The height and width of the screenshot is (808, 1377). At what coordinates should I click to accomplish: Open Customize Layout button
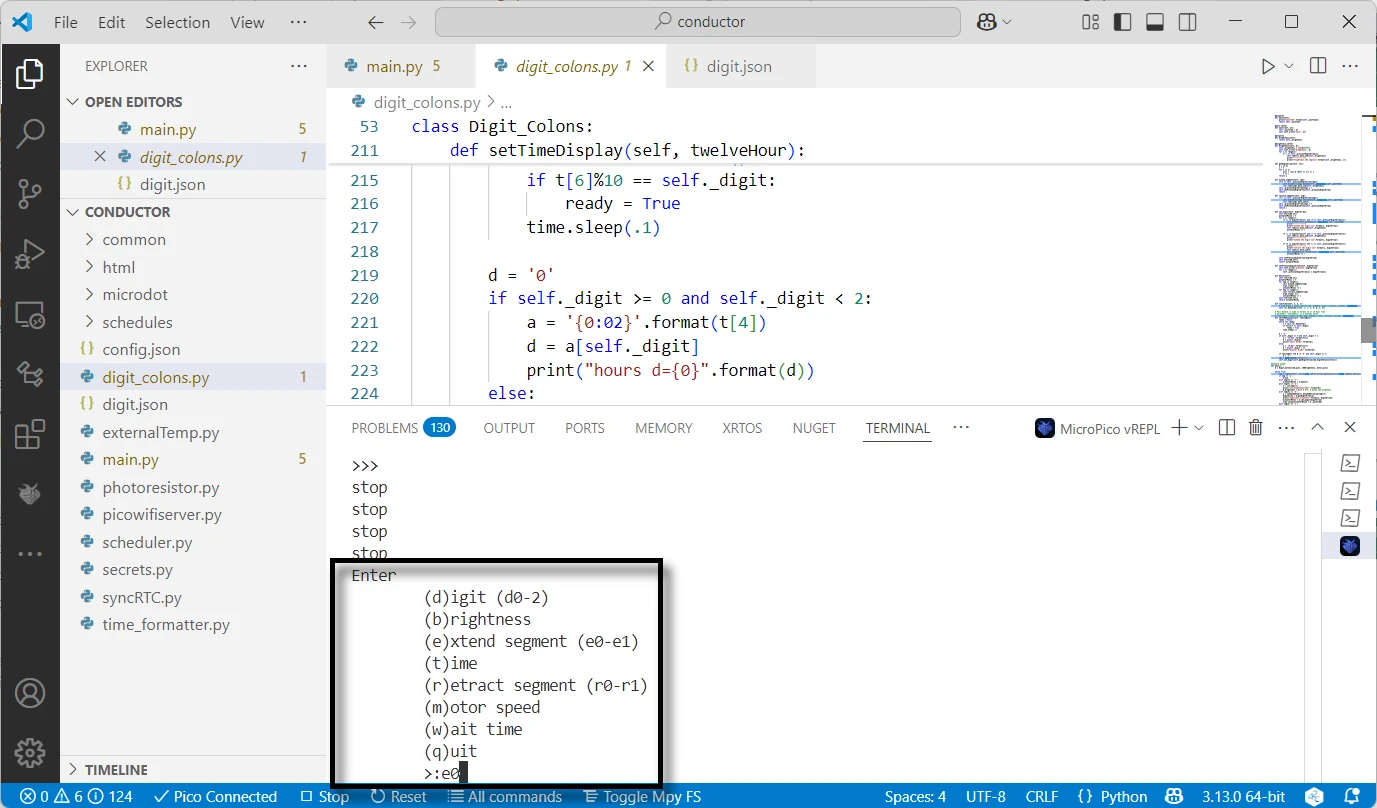pyautogui.click(x=1091, y=22)
